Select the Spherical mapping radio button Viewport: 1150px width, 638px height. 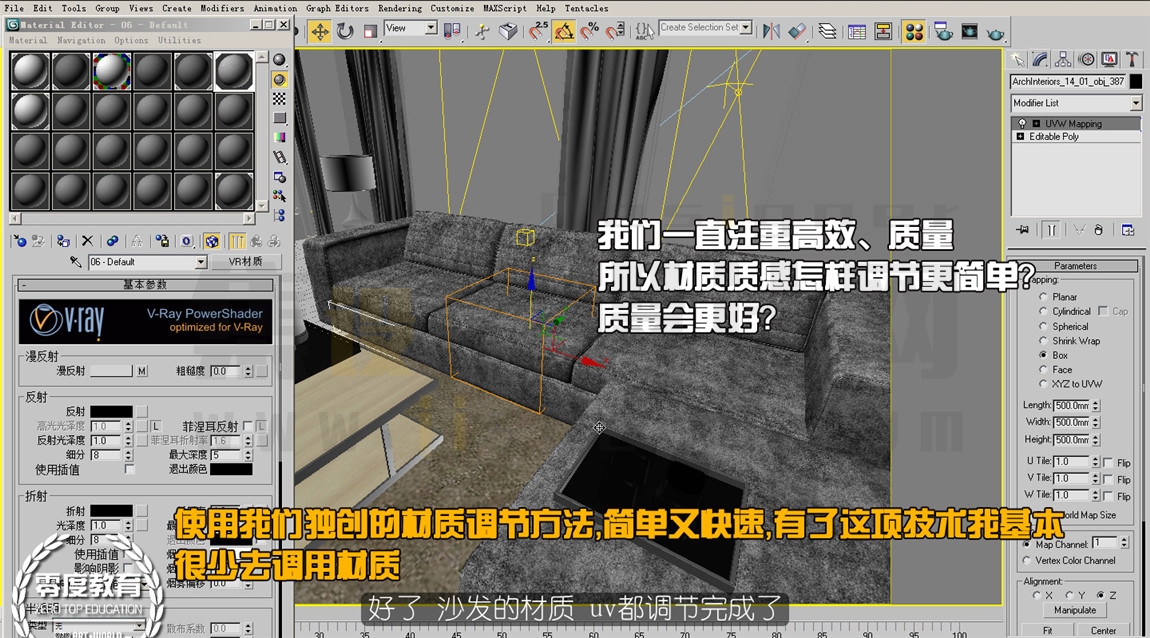tap(1043, 326)
